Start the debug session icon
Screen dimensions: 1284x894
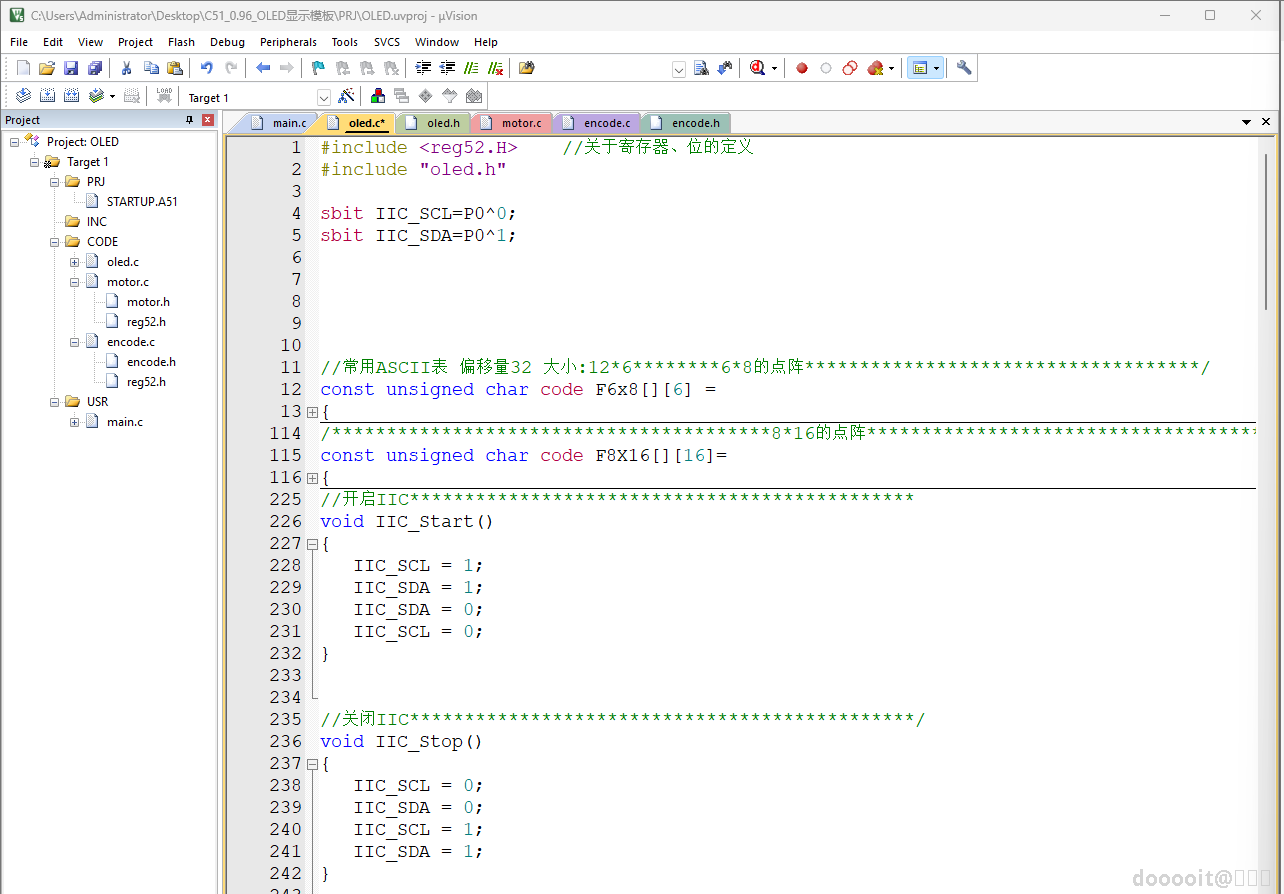click(x=757, y=68)
